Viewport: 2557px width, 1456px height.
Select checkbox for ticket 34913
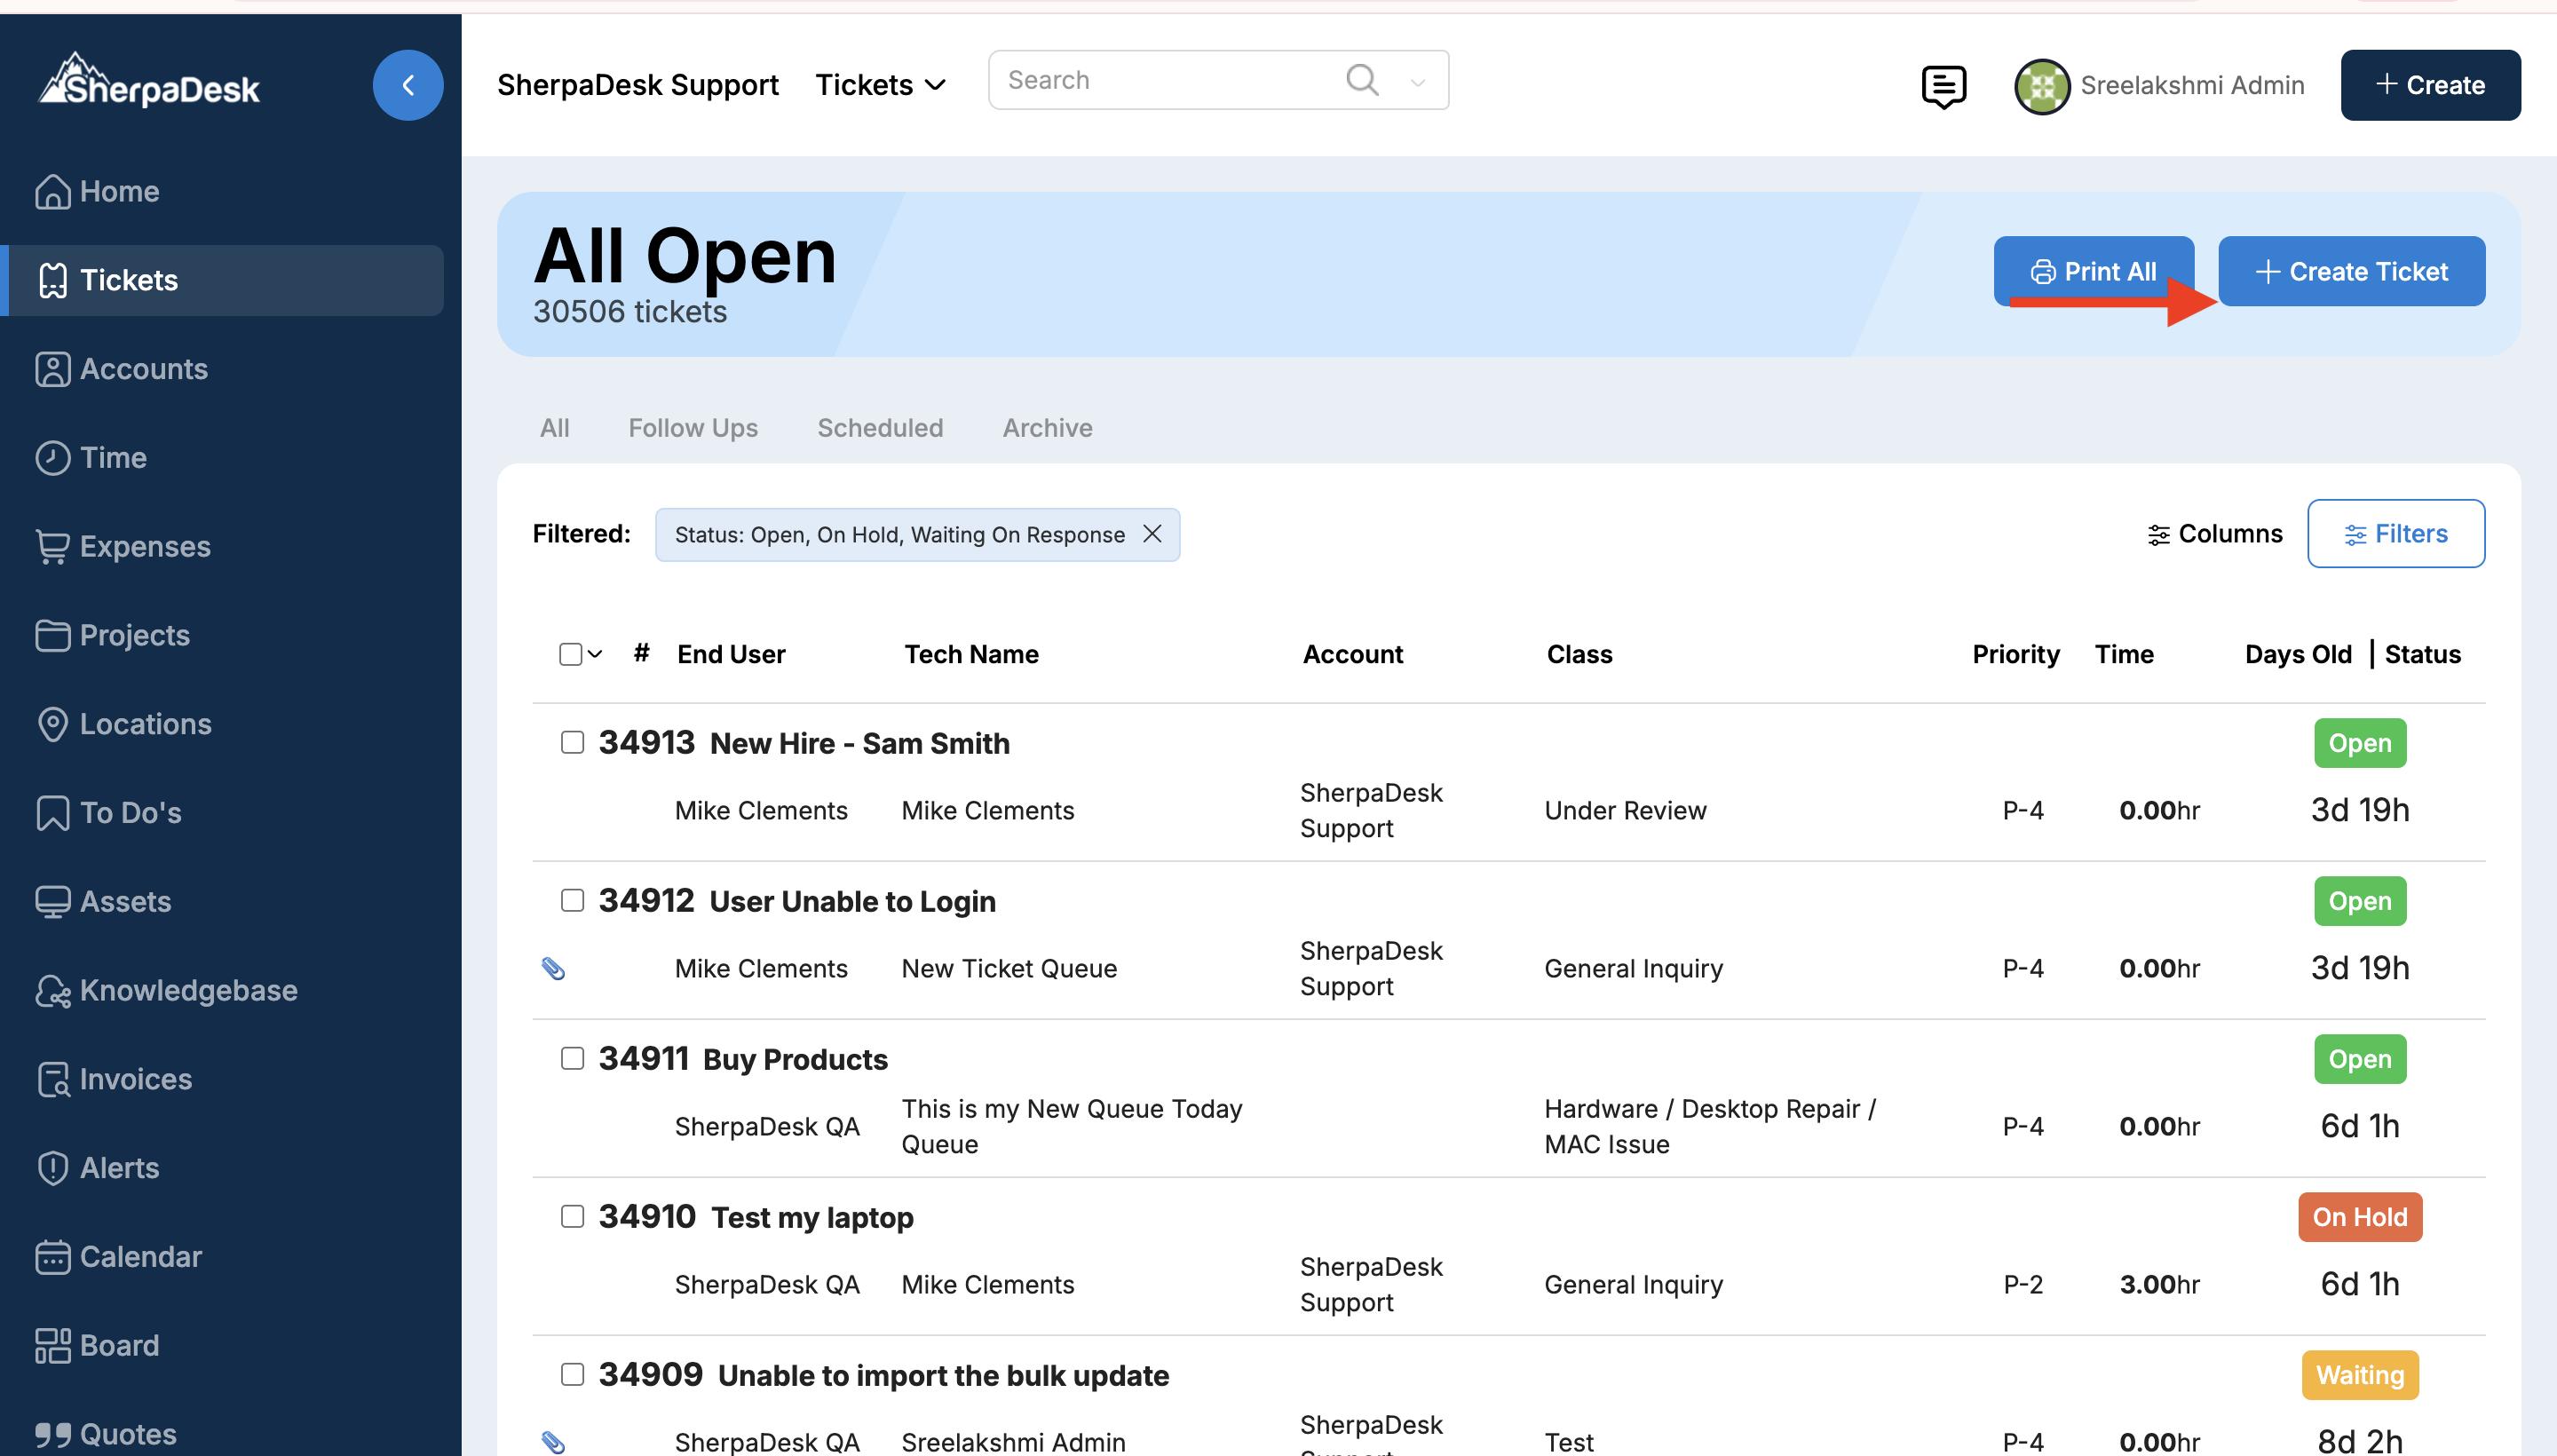pyautogui.click(x=572, y=742)
